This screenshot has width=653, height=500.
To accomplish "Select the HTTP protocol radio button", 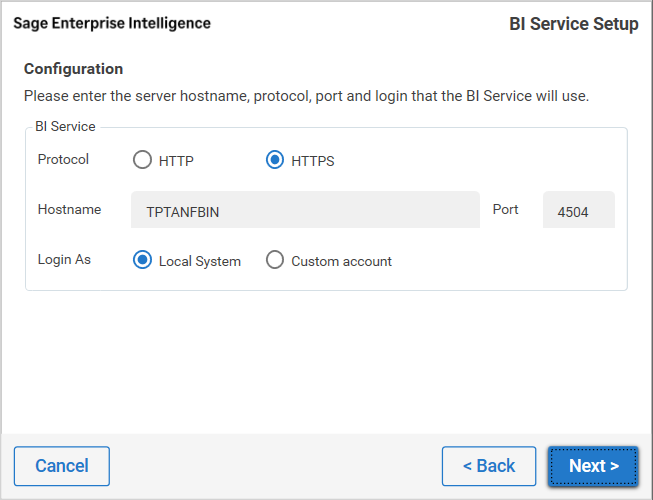I will (x=142, y=160).
